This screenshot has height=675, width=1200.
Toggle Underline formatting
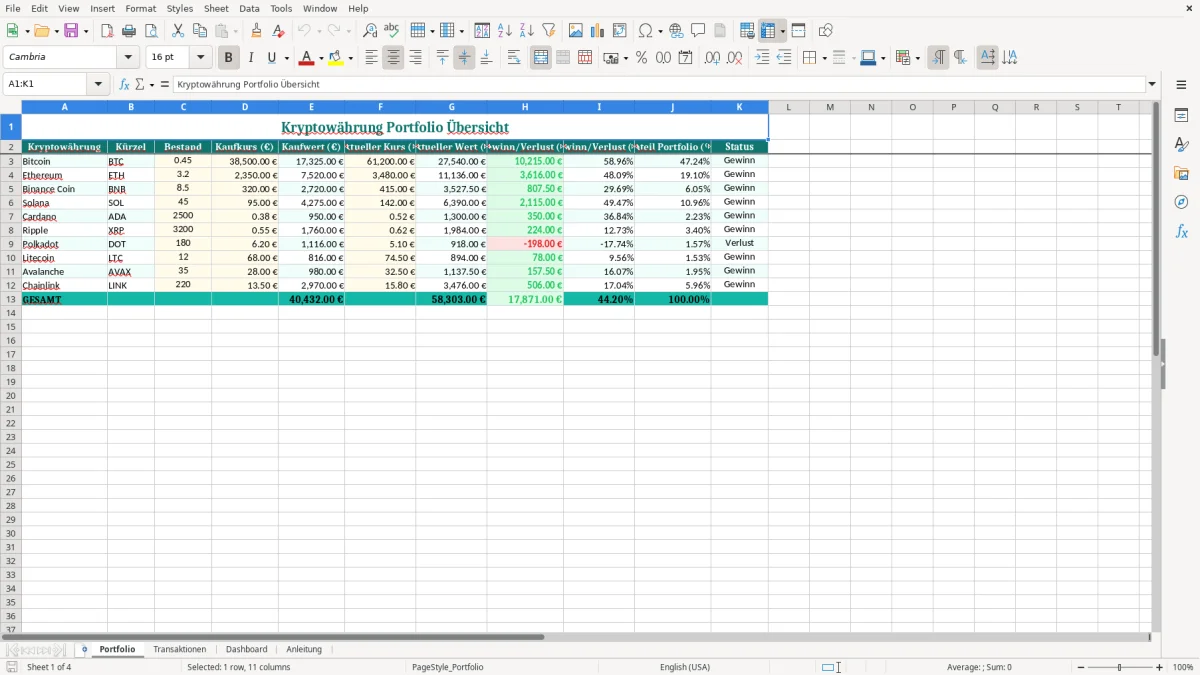[271, 58]
